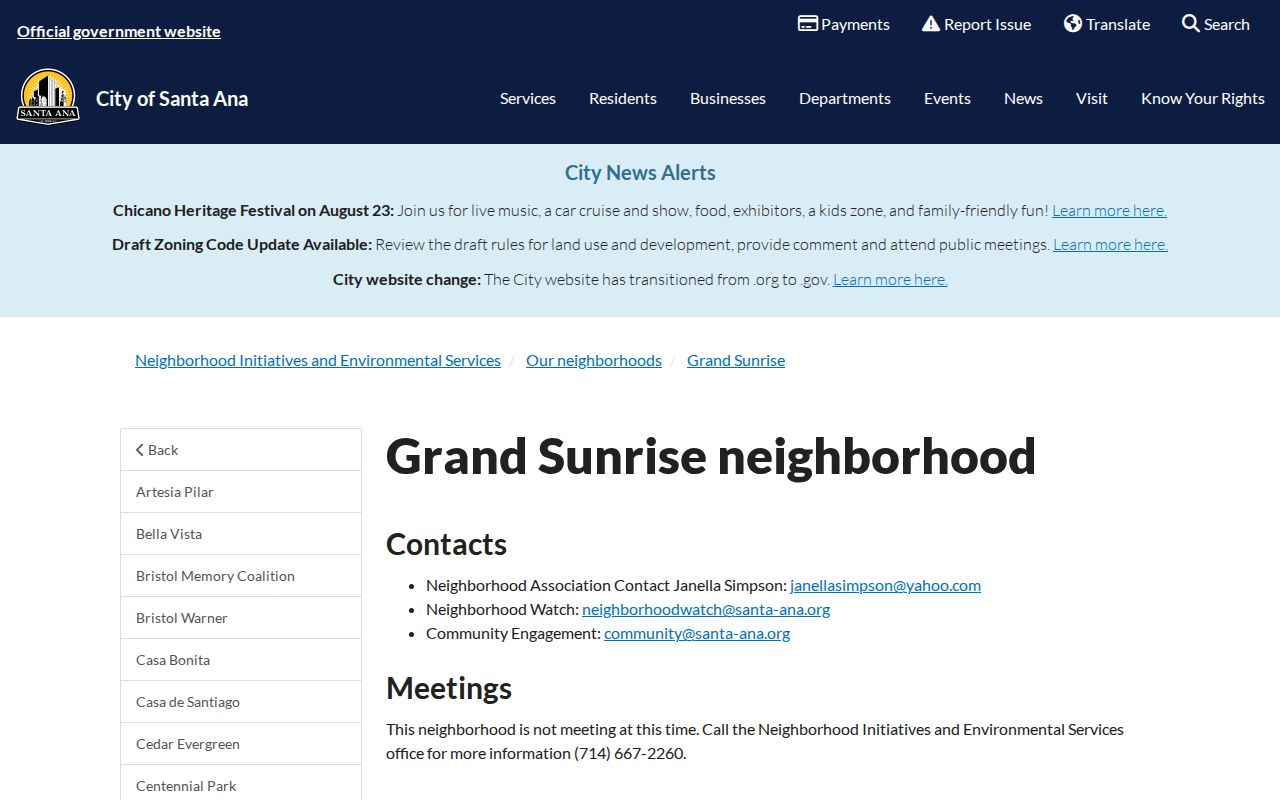This screenshot has height=800, width=1280.
Task: Open Know Your Rights page
Action: click(x=1203, y=98)
